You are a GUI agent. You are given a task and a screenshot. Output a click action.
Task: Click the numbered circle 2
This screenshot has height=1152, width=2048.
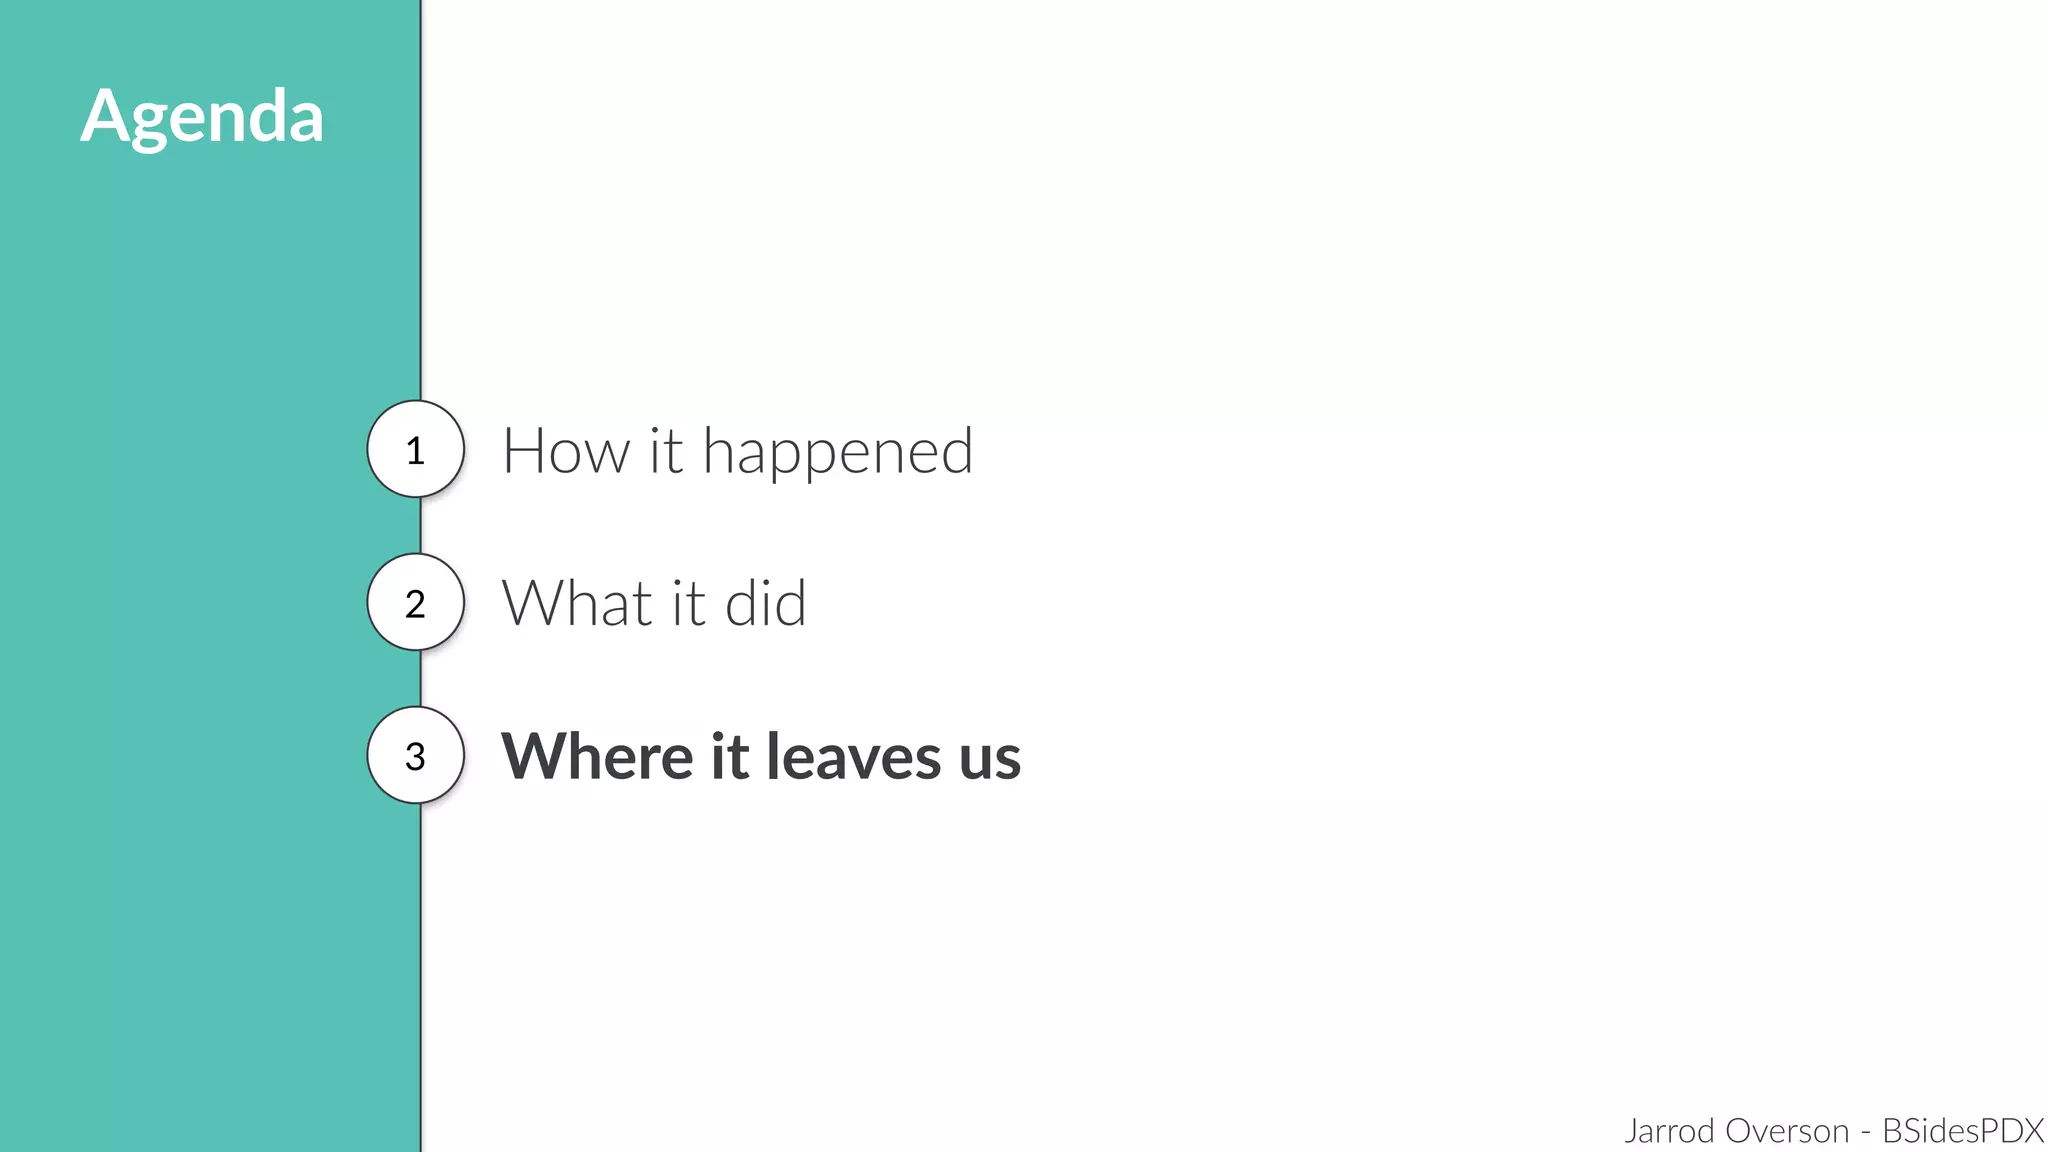415,602
